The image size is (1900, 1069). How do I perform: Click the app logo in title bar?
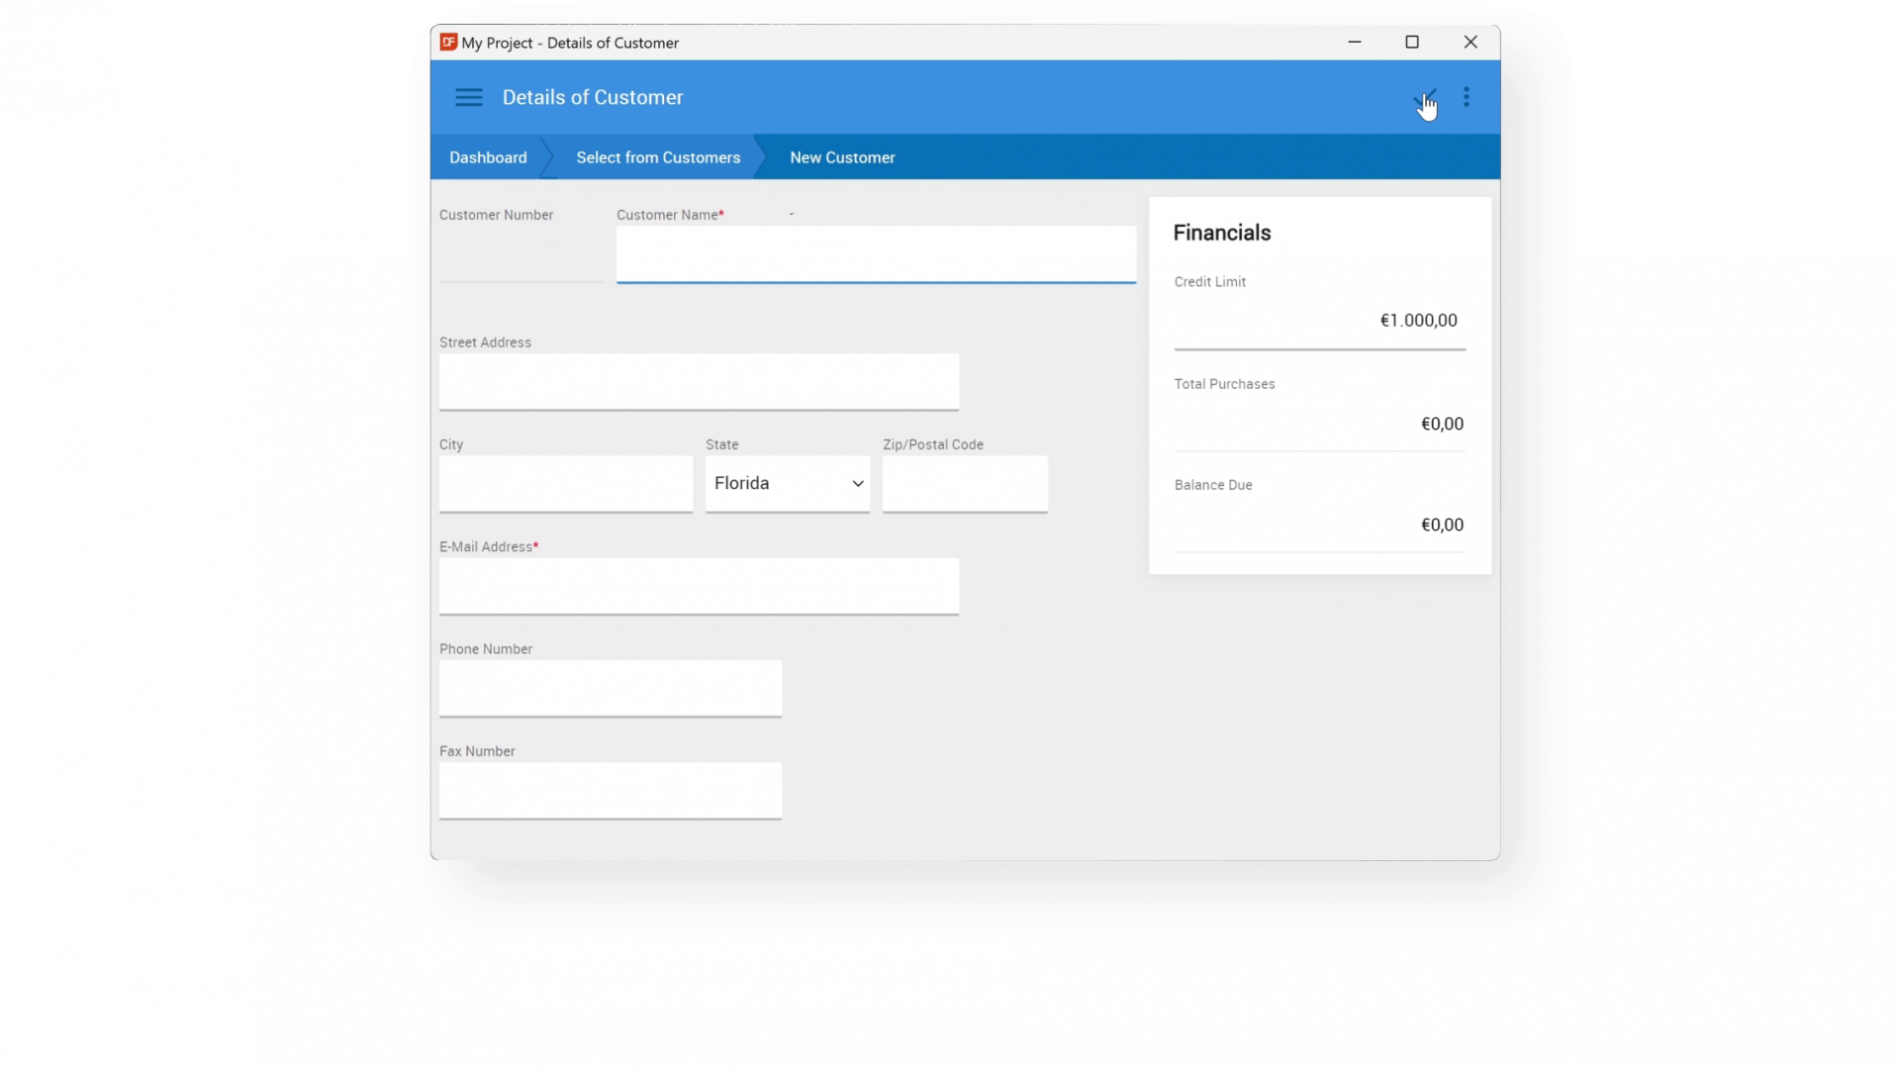click(448, 42)
